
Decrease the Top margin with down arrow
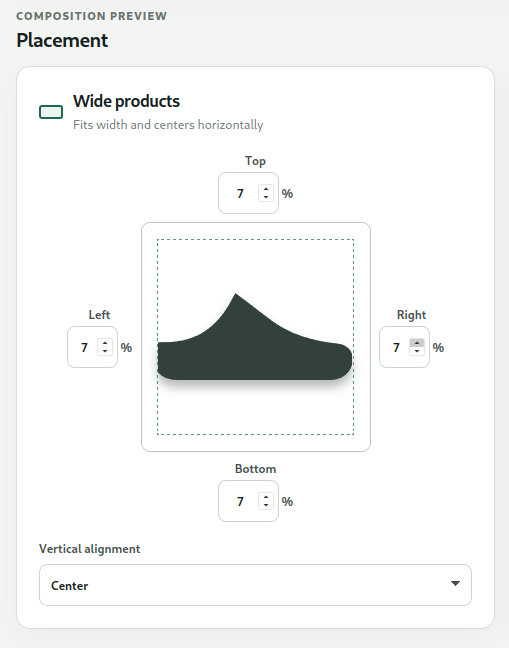point(266,197)
